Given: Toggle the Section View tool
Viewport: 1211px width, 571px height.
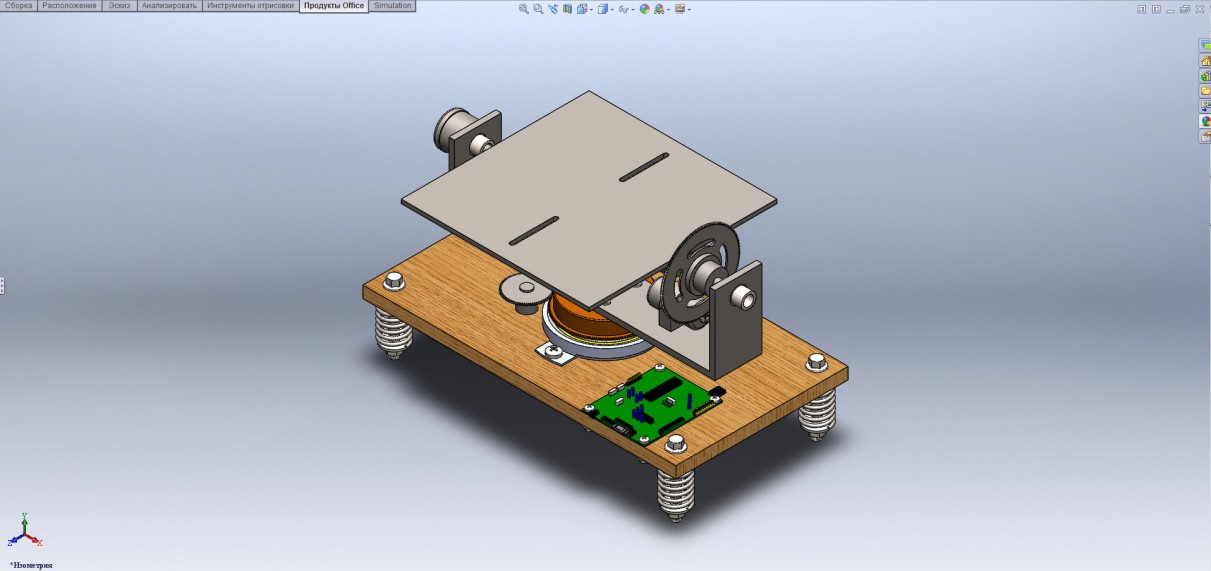Looking at the screenshot, I should (x=567, y=9).
